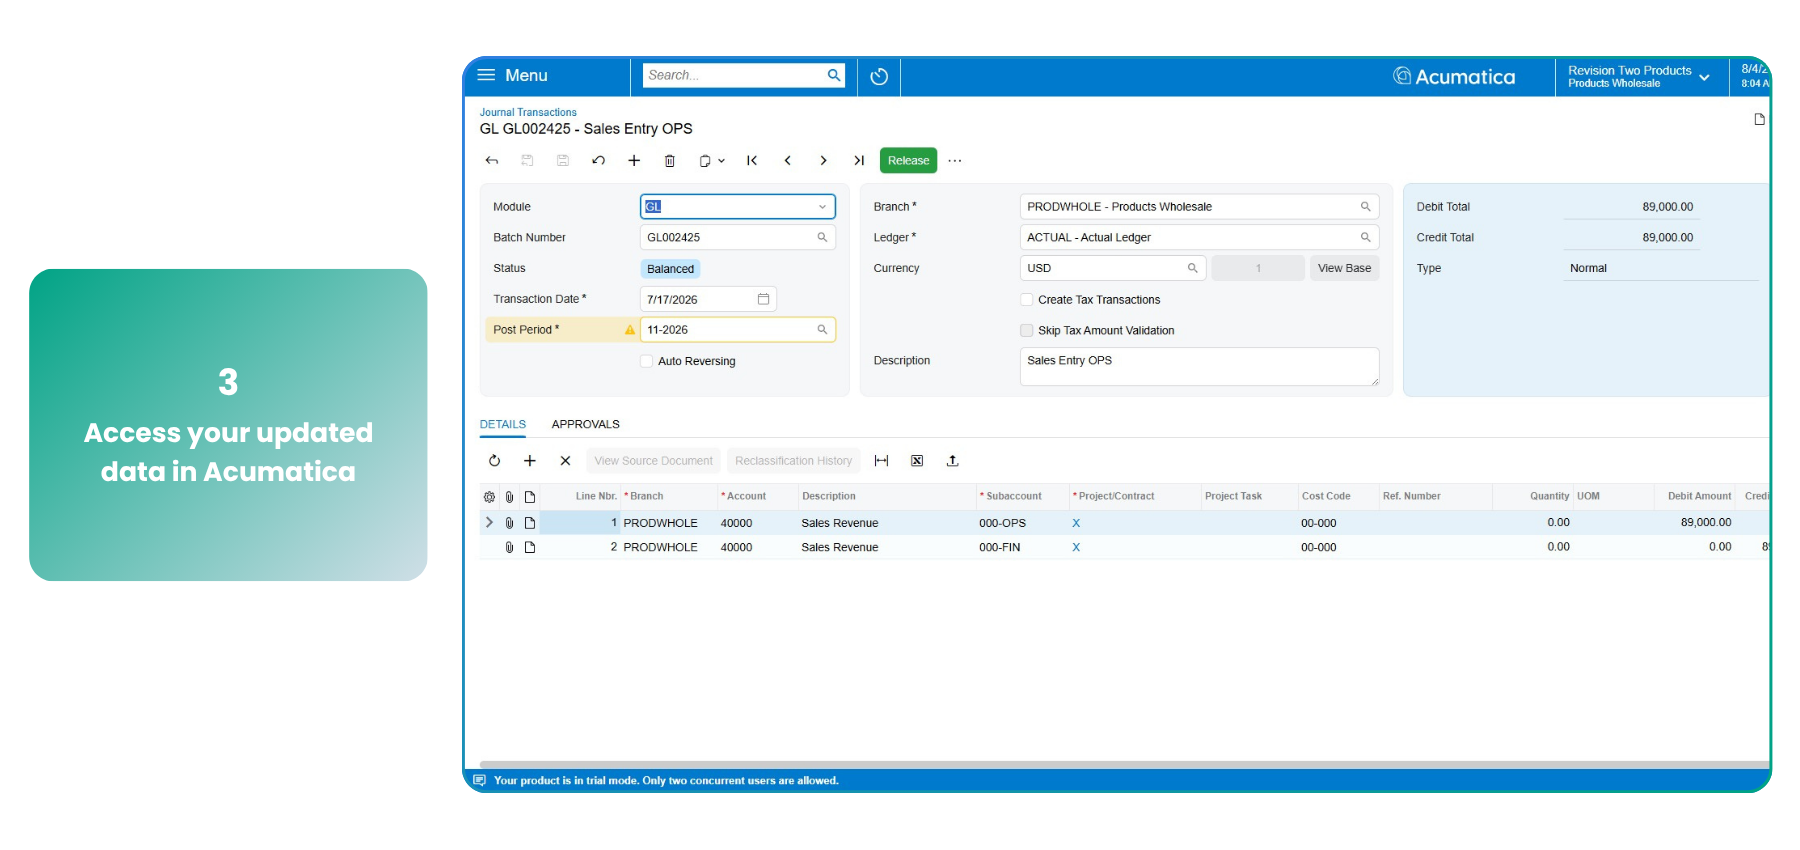Enable the Auto Reversing checkbox

pyautogui.click(x=647, y=361)
